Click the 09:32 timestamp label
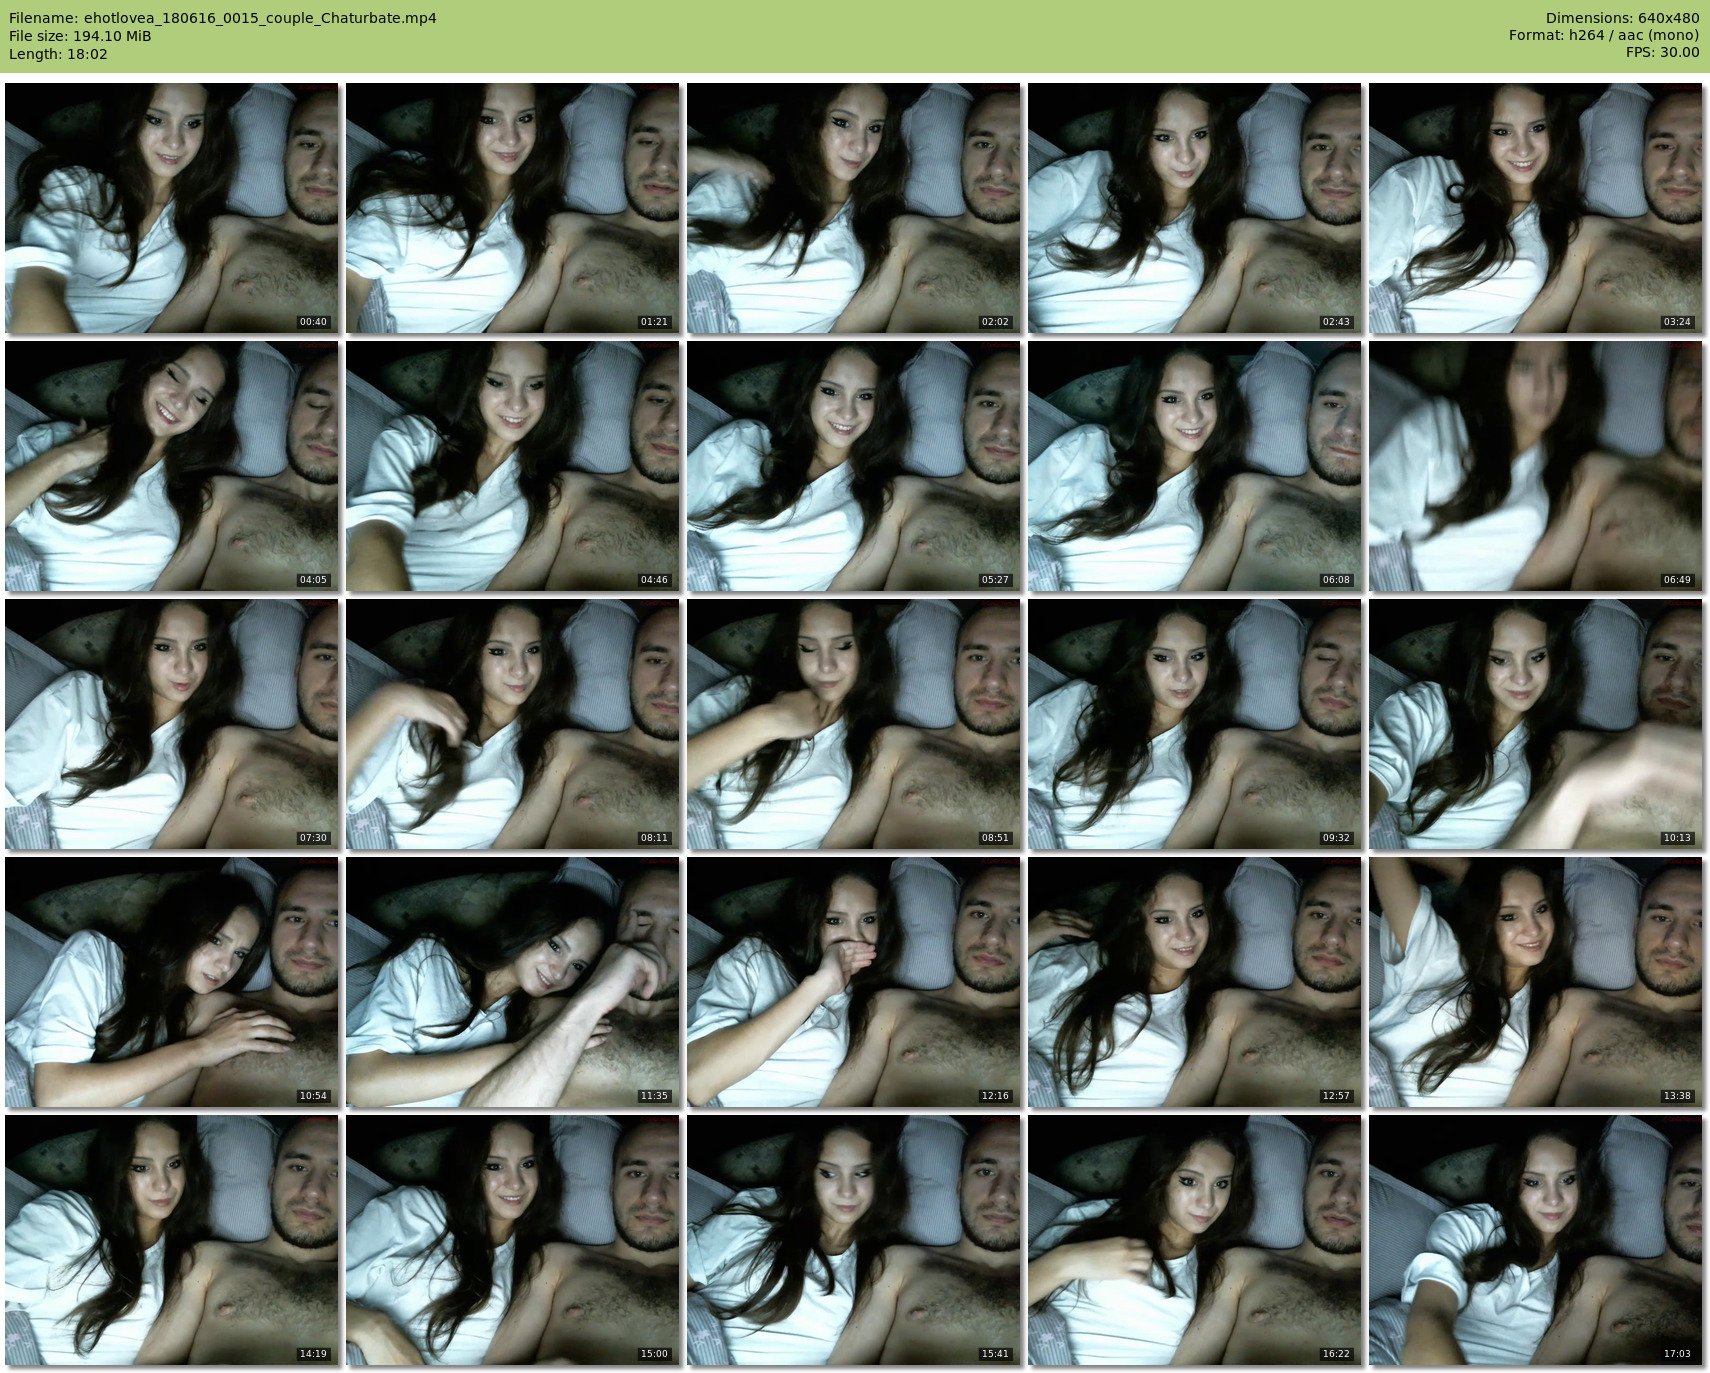This screenshot has width=1710, height=1373. (x=1335, y=838)
